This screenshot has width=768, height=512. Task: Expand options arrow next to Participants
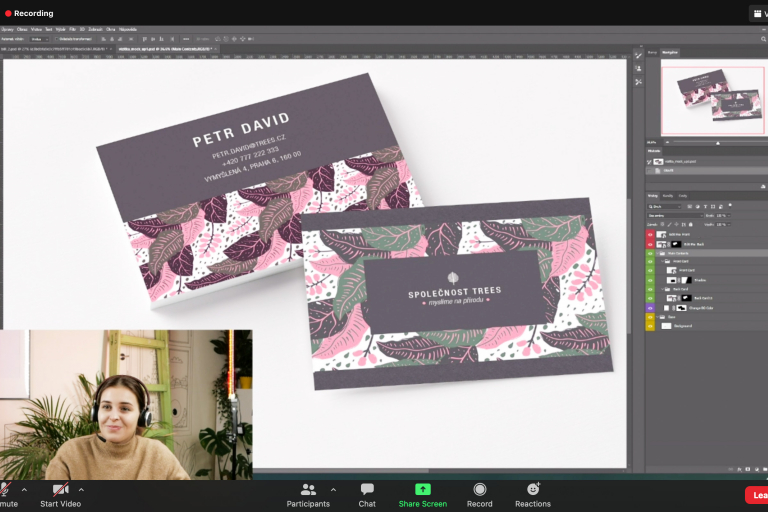click(x=333, y=490)
